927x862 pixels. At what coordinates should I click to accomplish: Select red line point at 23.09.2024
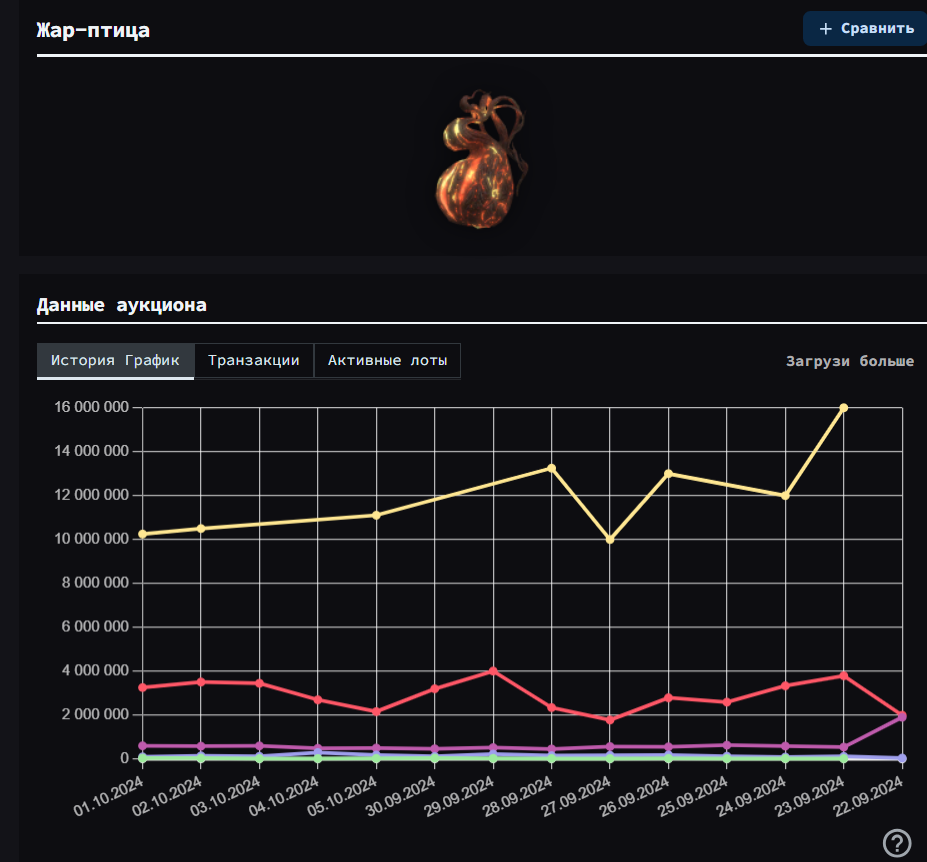(x=844, y=676)
